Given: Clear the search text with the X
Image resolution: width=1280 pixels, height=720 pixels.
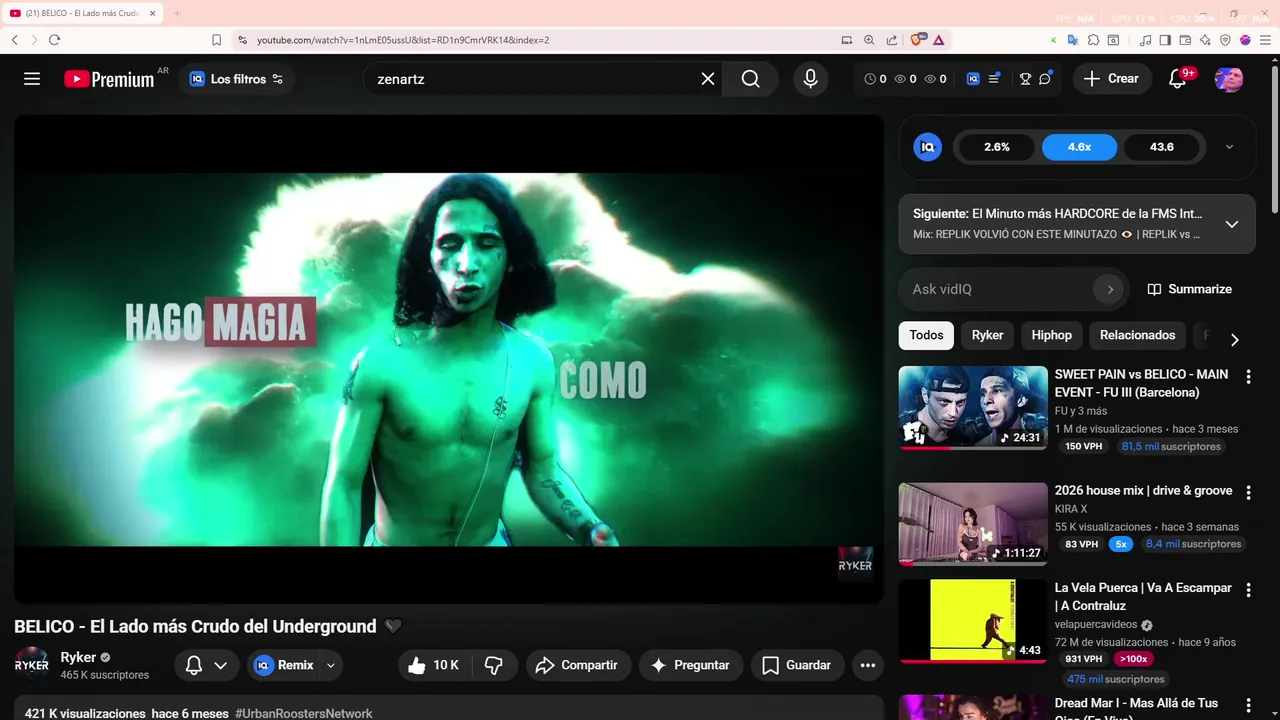Looking at the screenshot, I should 708,79.
